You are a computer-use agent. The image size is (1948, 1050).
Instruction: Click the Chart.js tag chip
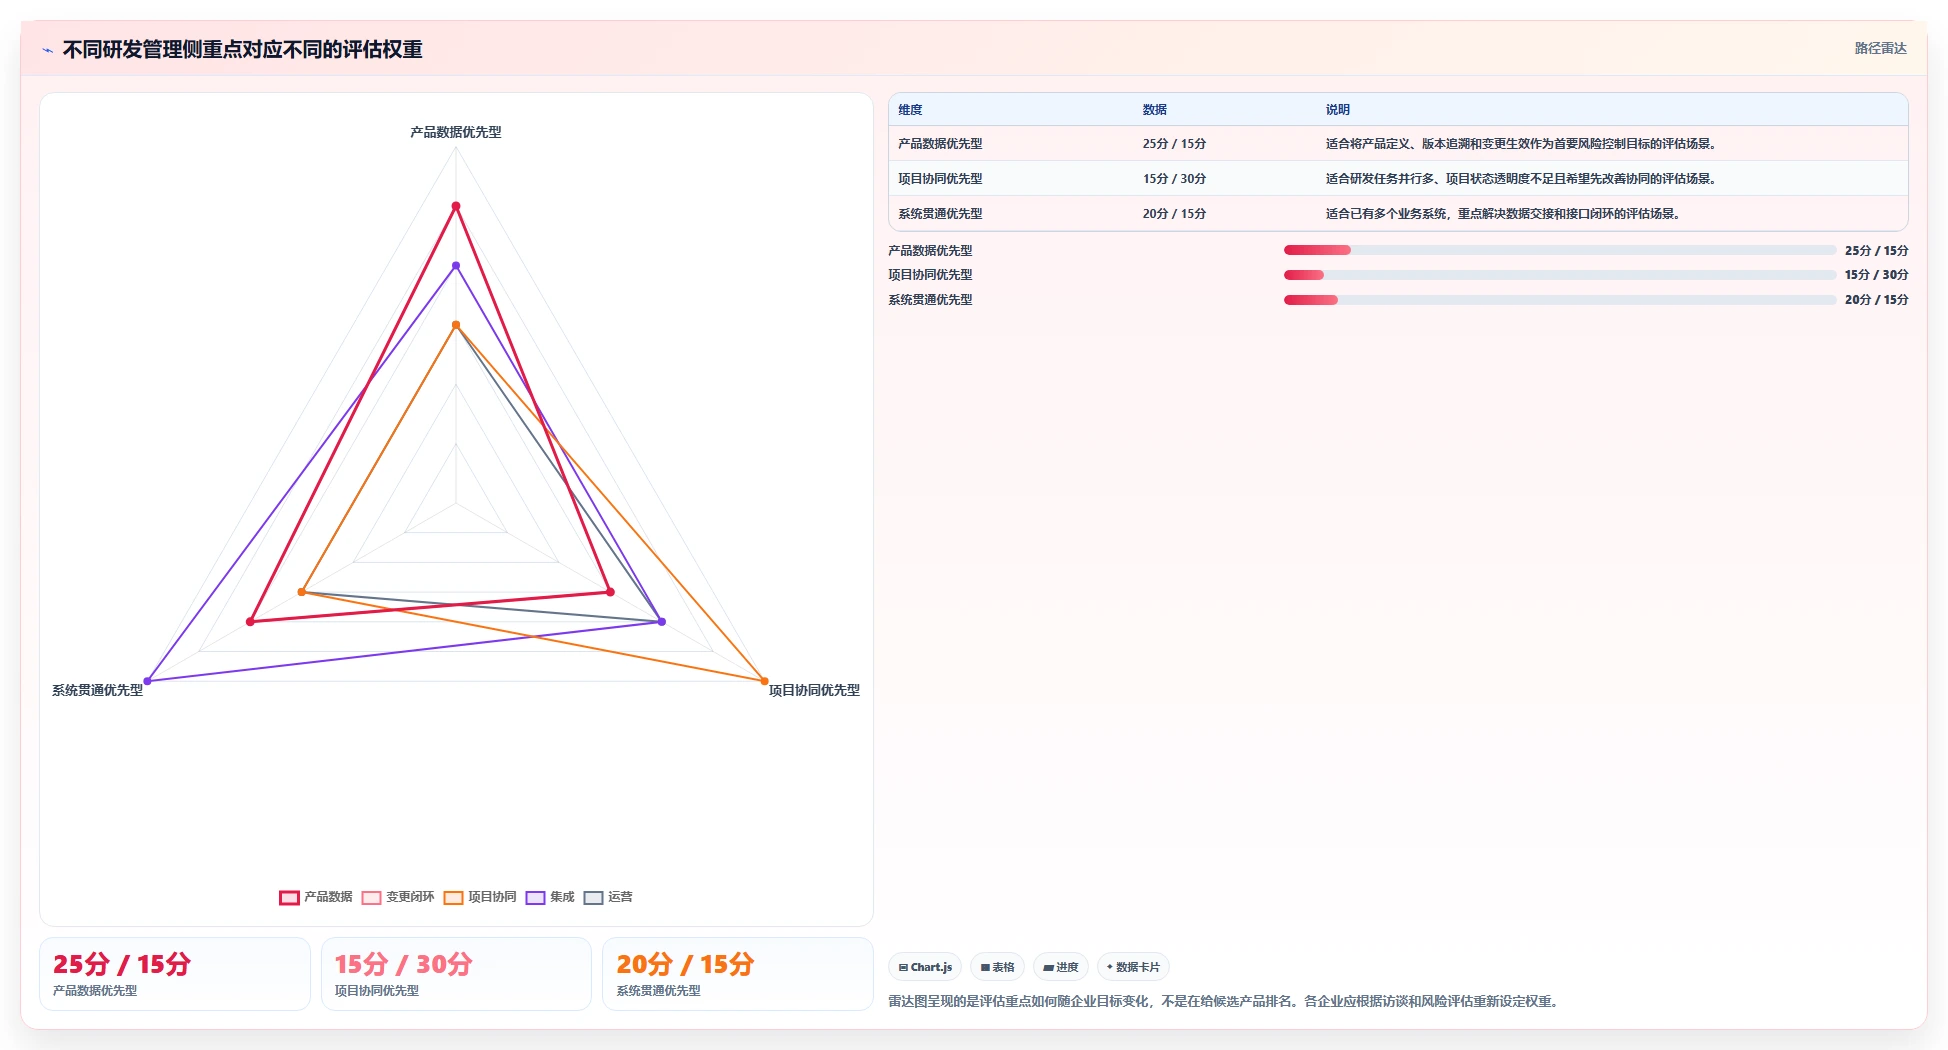coord(925,967)
